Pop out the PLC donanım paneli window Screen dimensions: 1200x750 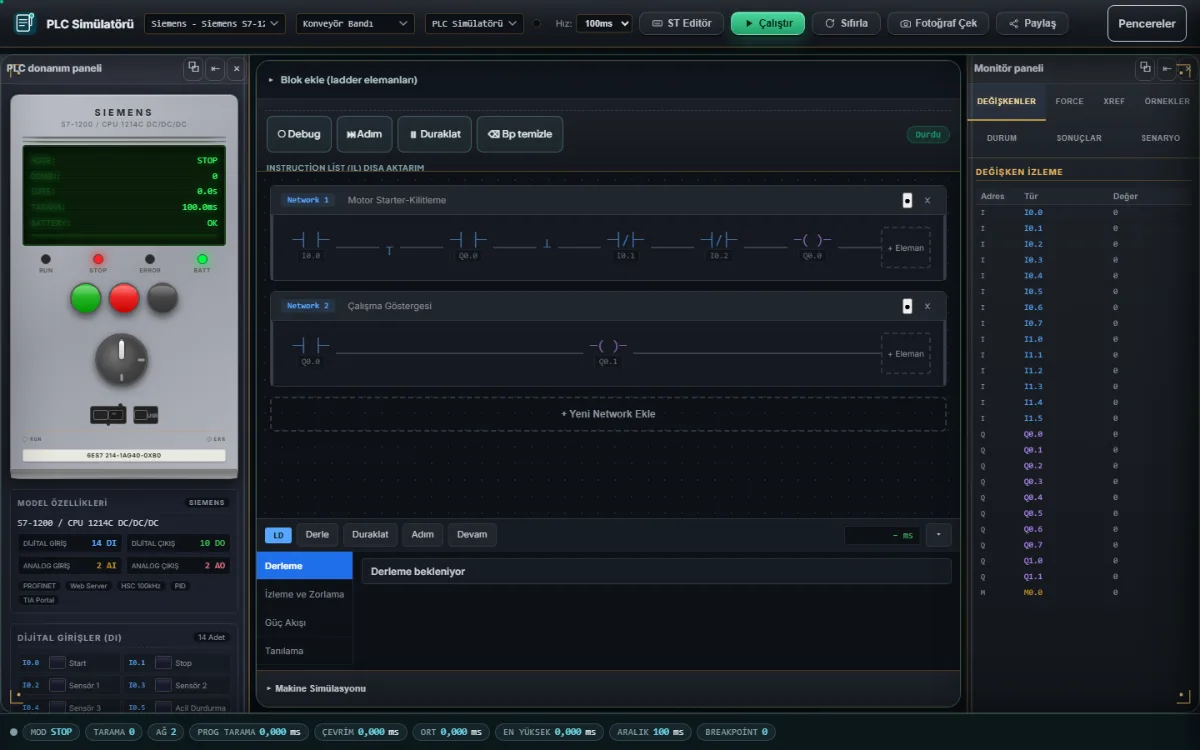point(194,68)
